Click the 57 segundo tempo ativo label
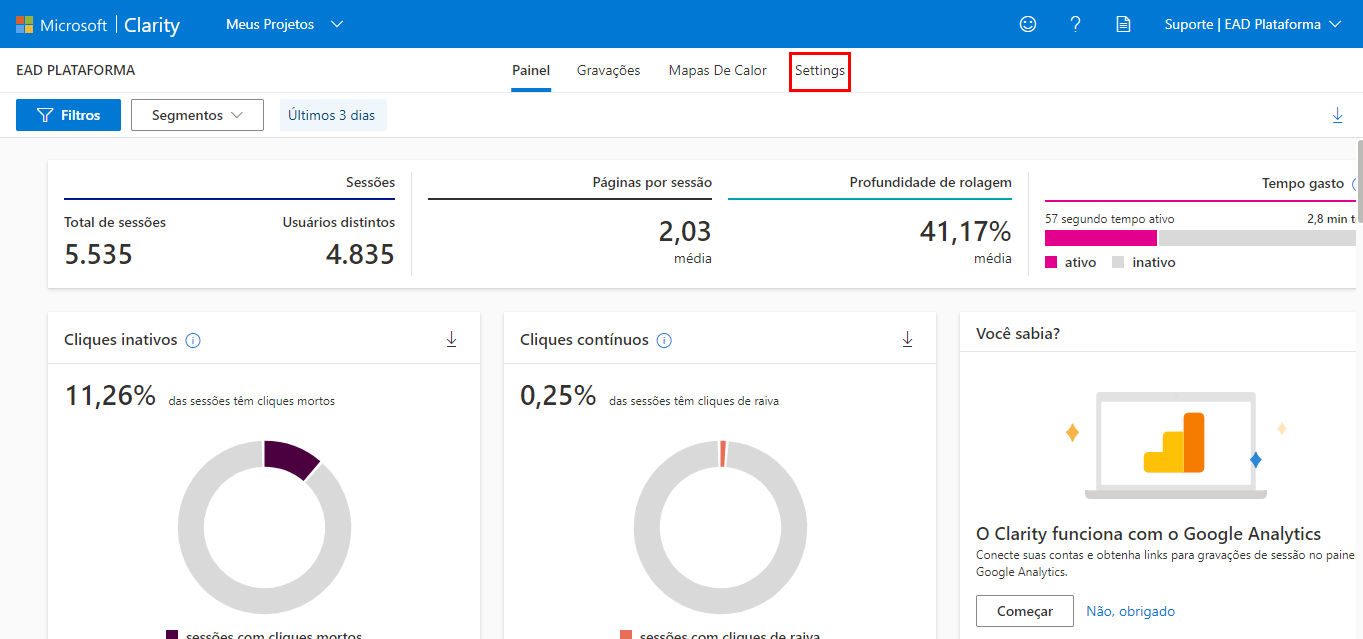 (x=1110, y=219)
